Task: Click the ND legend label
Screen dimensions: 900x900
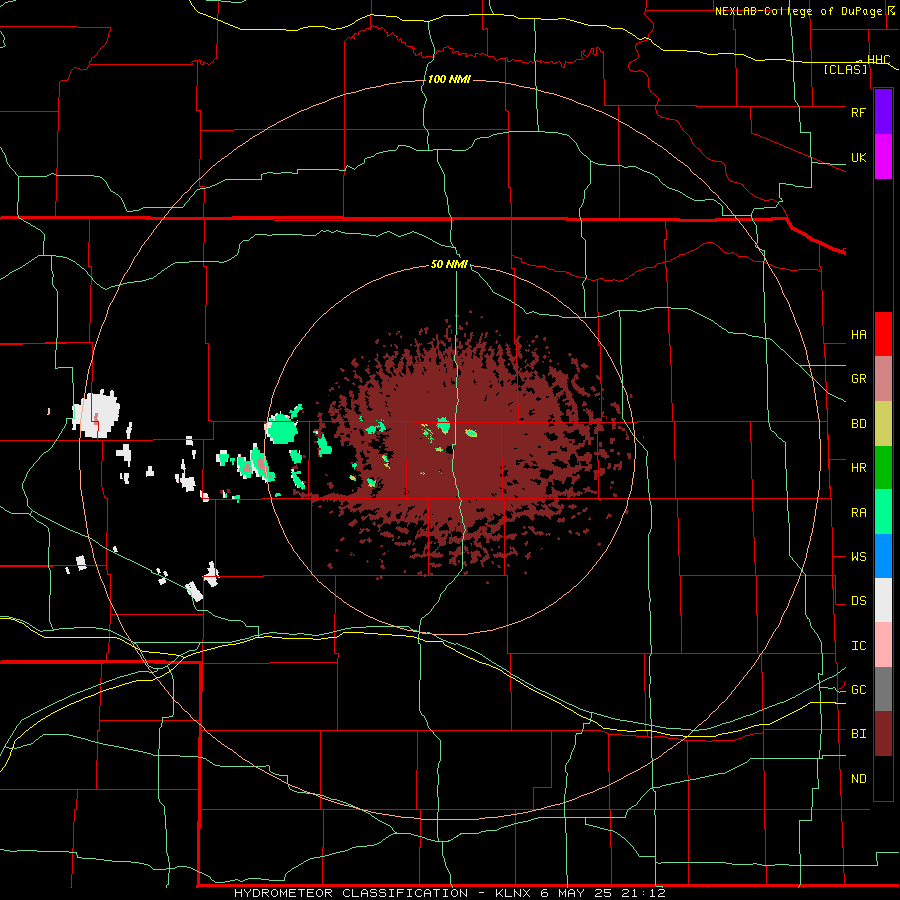Action: (x=858, y=779)
